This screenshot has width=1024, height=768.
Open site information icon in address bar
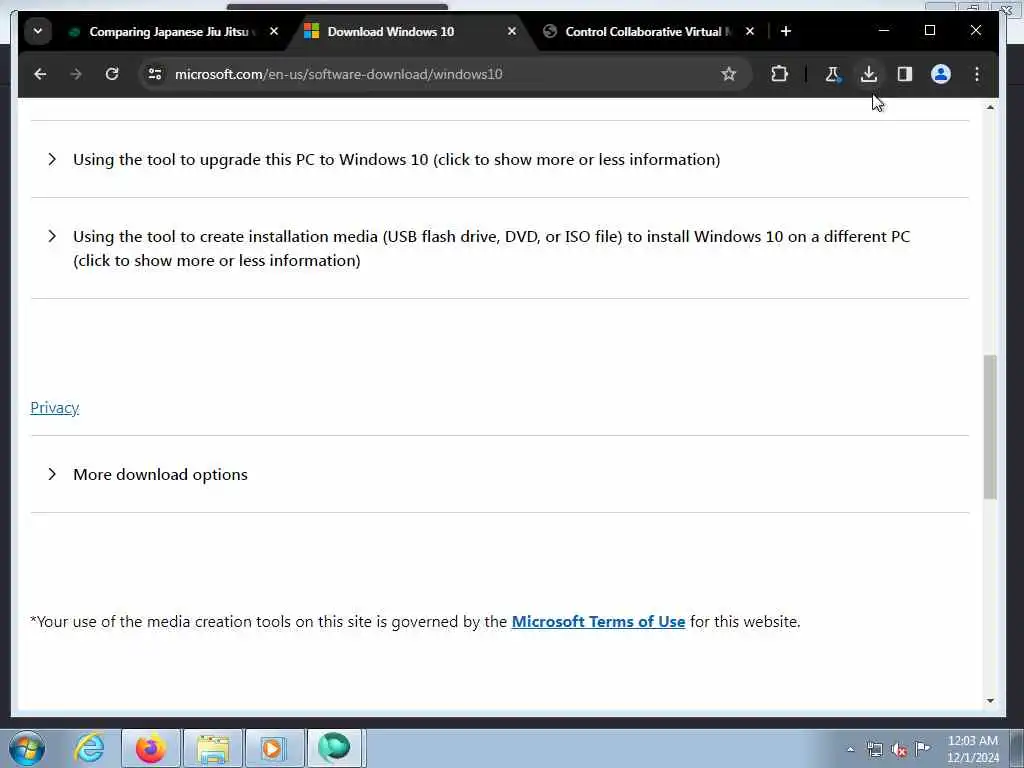[x=155, y=74]
